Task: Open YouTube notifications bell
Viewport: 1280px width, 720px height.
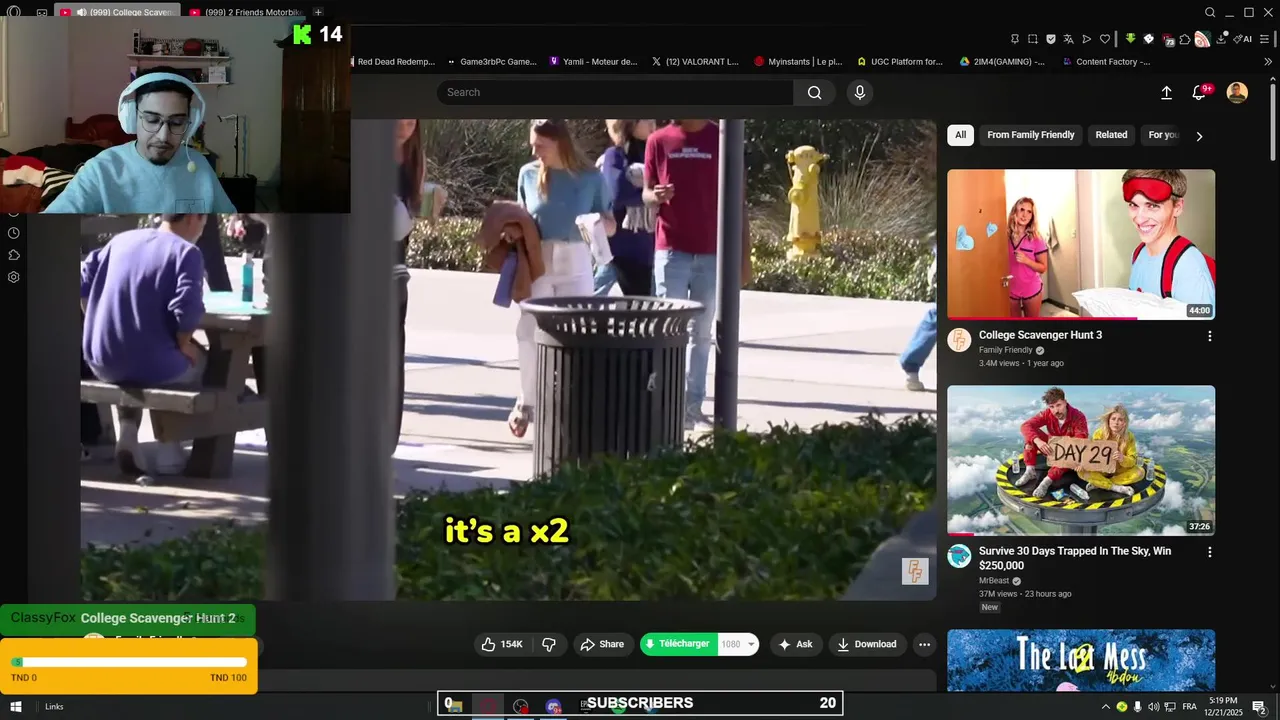Action: tap(1199, 93)
